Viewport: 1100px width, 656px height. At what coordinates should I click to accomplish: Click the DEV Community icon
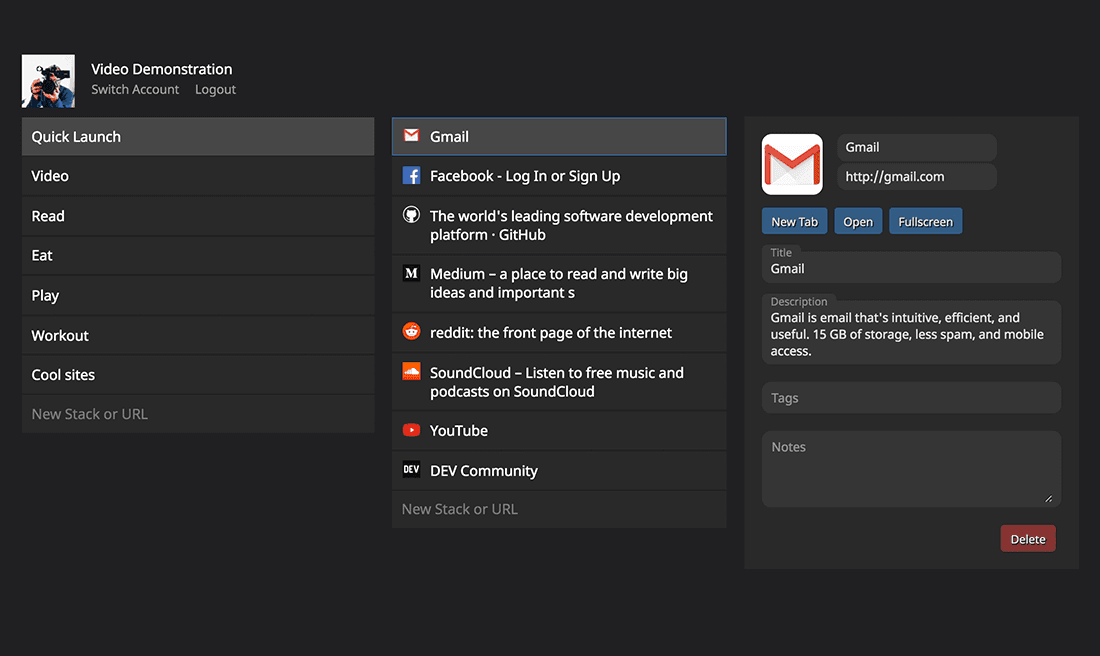point(411,470)
